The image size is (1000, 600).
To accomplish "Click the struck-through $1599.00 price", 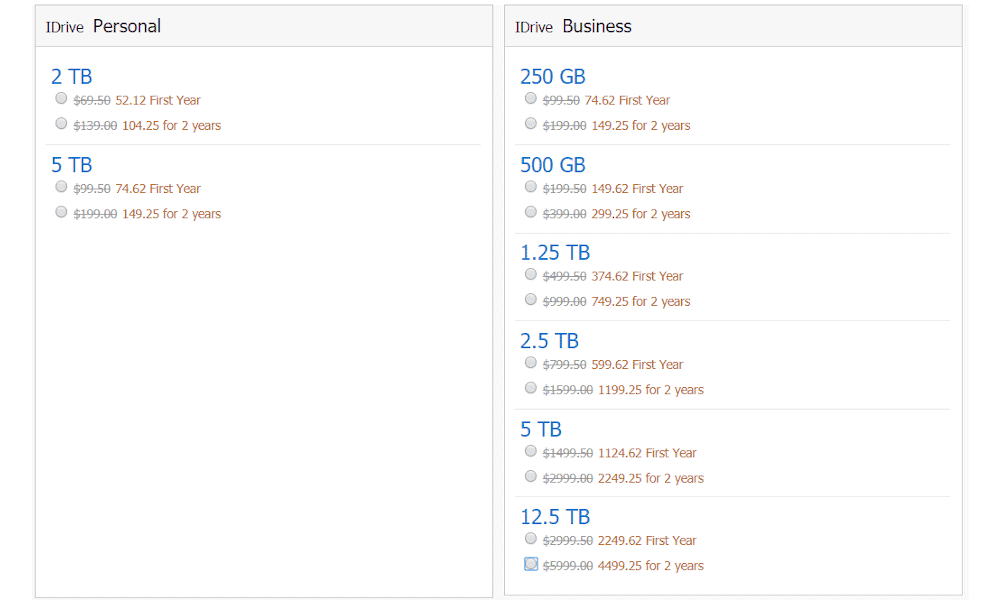I will (568, 390).
